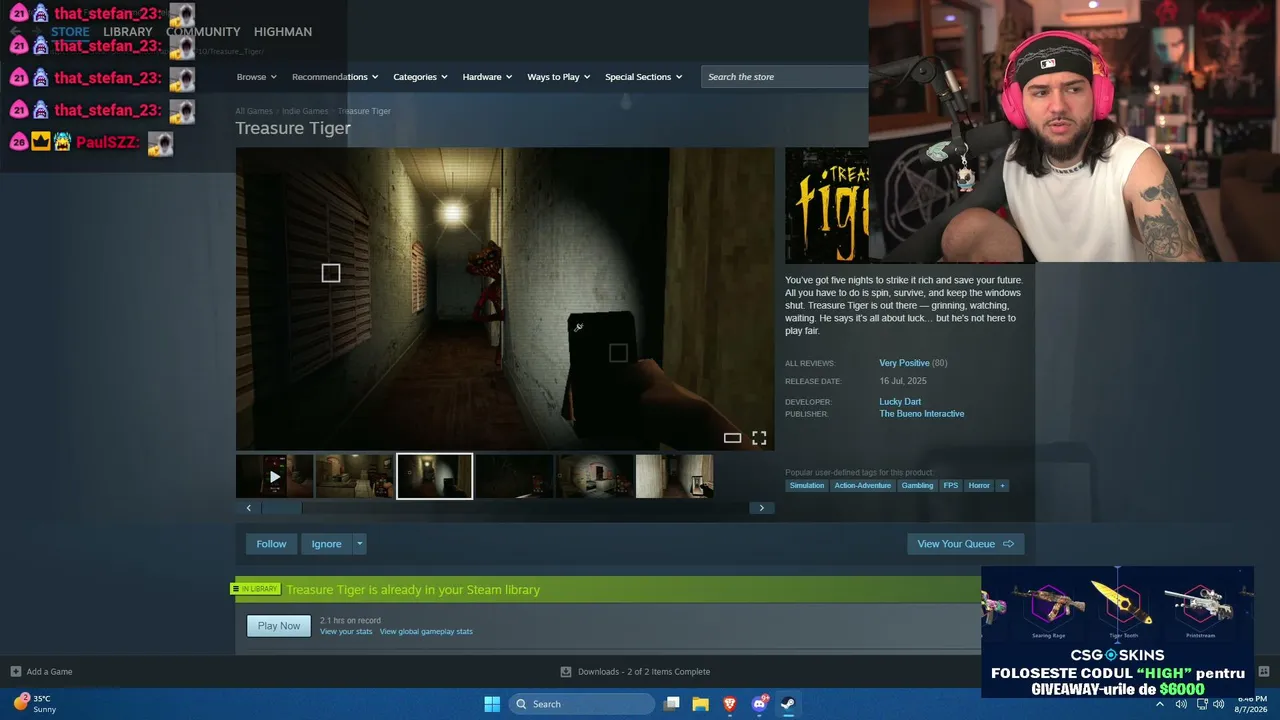Open the arrow dropdown next to Ignore
Image resolution: width=1280 pixels, height=720 pixels.
pos(359,544)
